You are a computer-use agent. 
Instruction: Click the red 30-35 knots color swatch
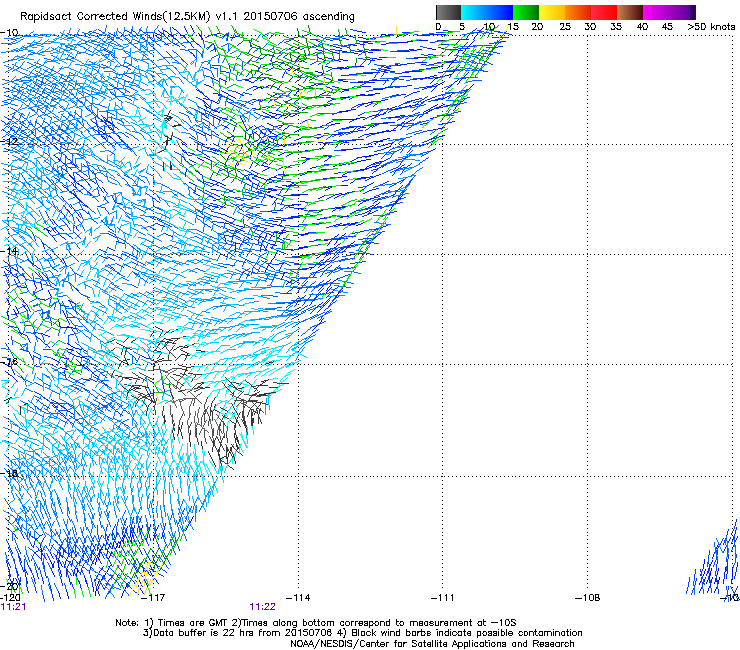pyautogui.click(x=604, y=12)
